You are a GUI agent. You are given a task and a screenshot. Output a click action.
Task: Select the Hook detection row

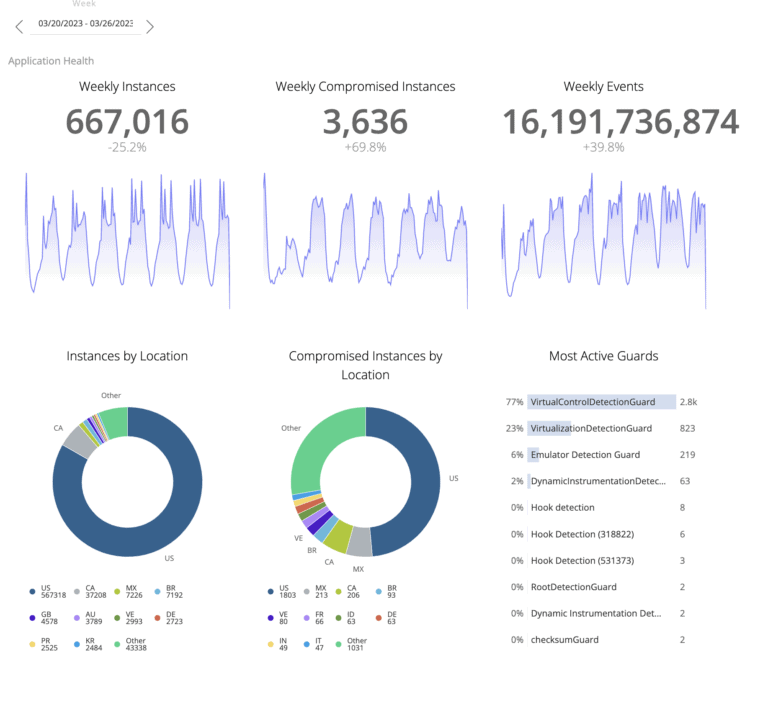[601, 508]
